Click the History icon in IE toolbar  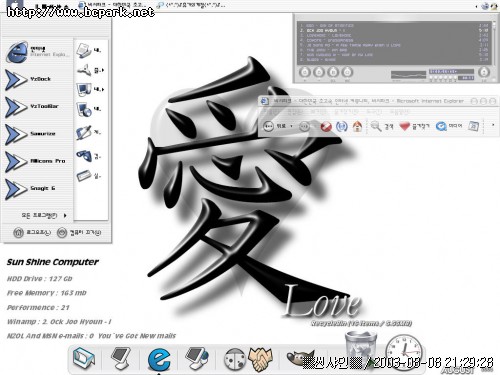point(474,126)
